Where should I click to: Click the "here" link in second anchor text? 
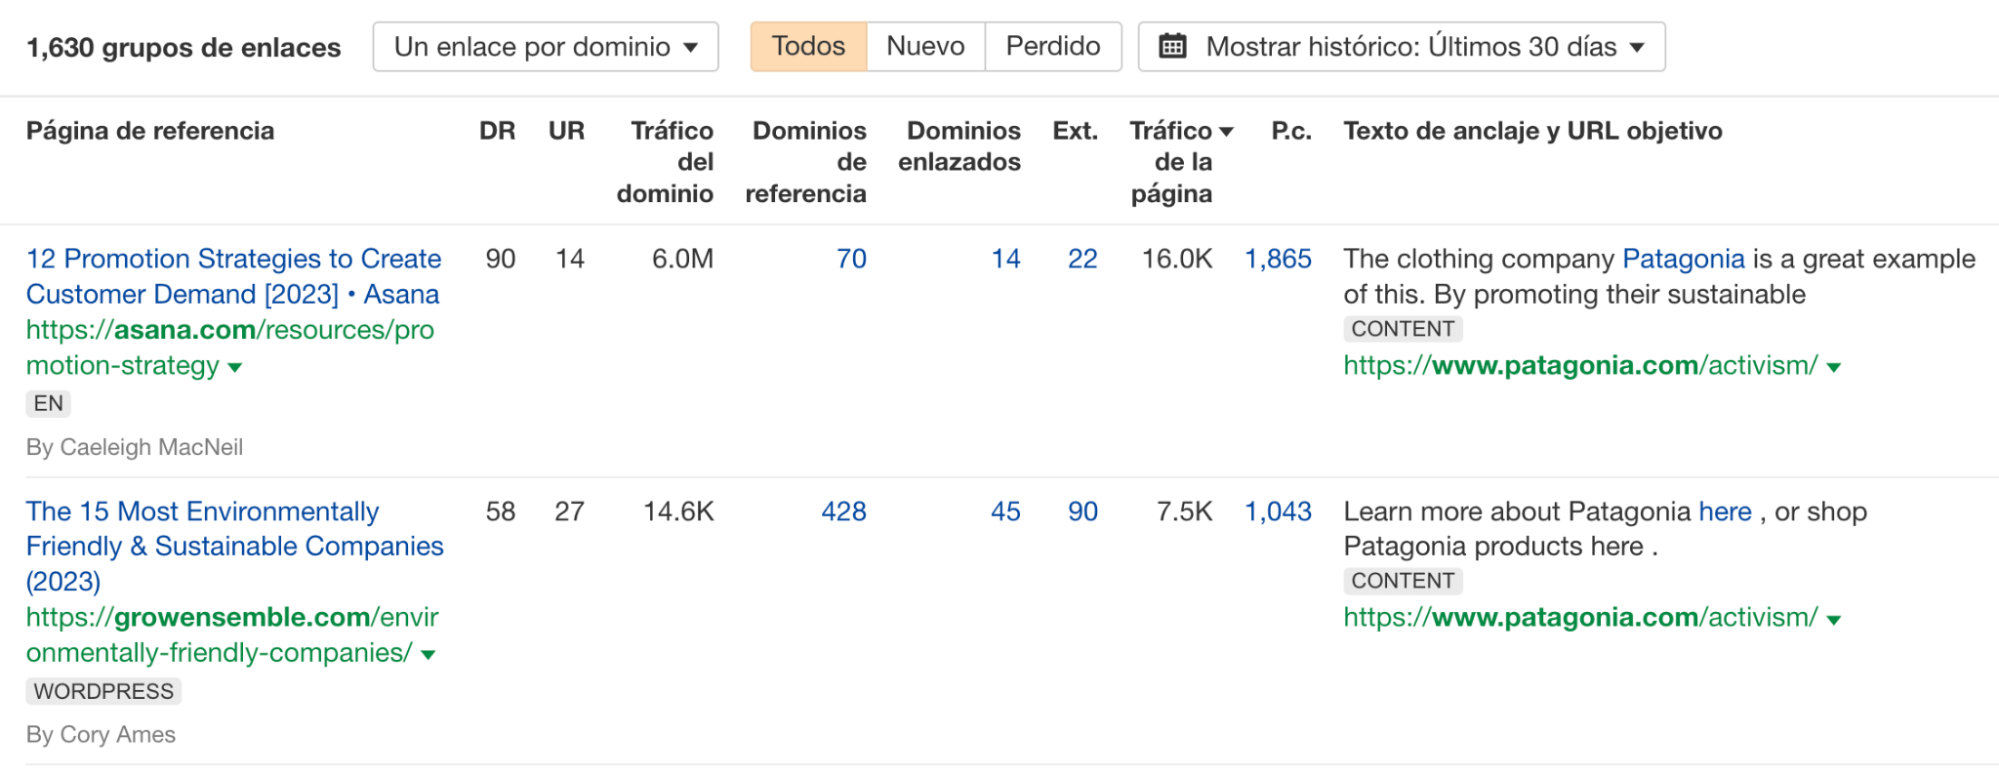(1725, 511)
